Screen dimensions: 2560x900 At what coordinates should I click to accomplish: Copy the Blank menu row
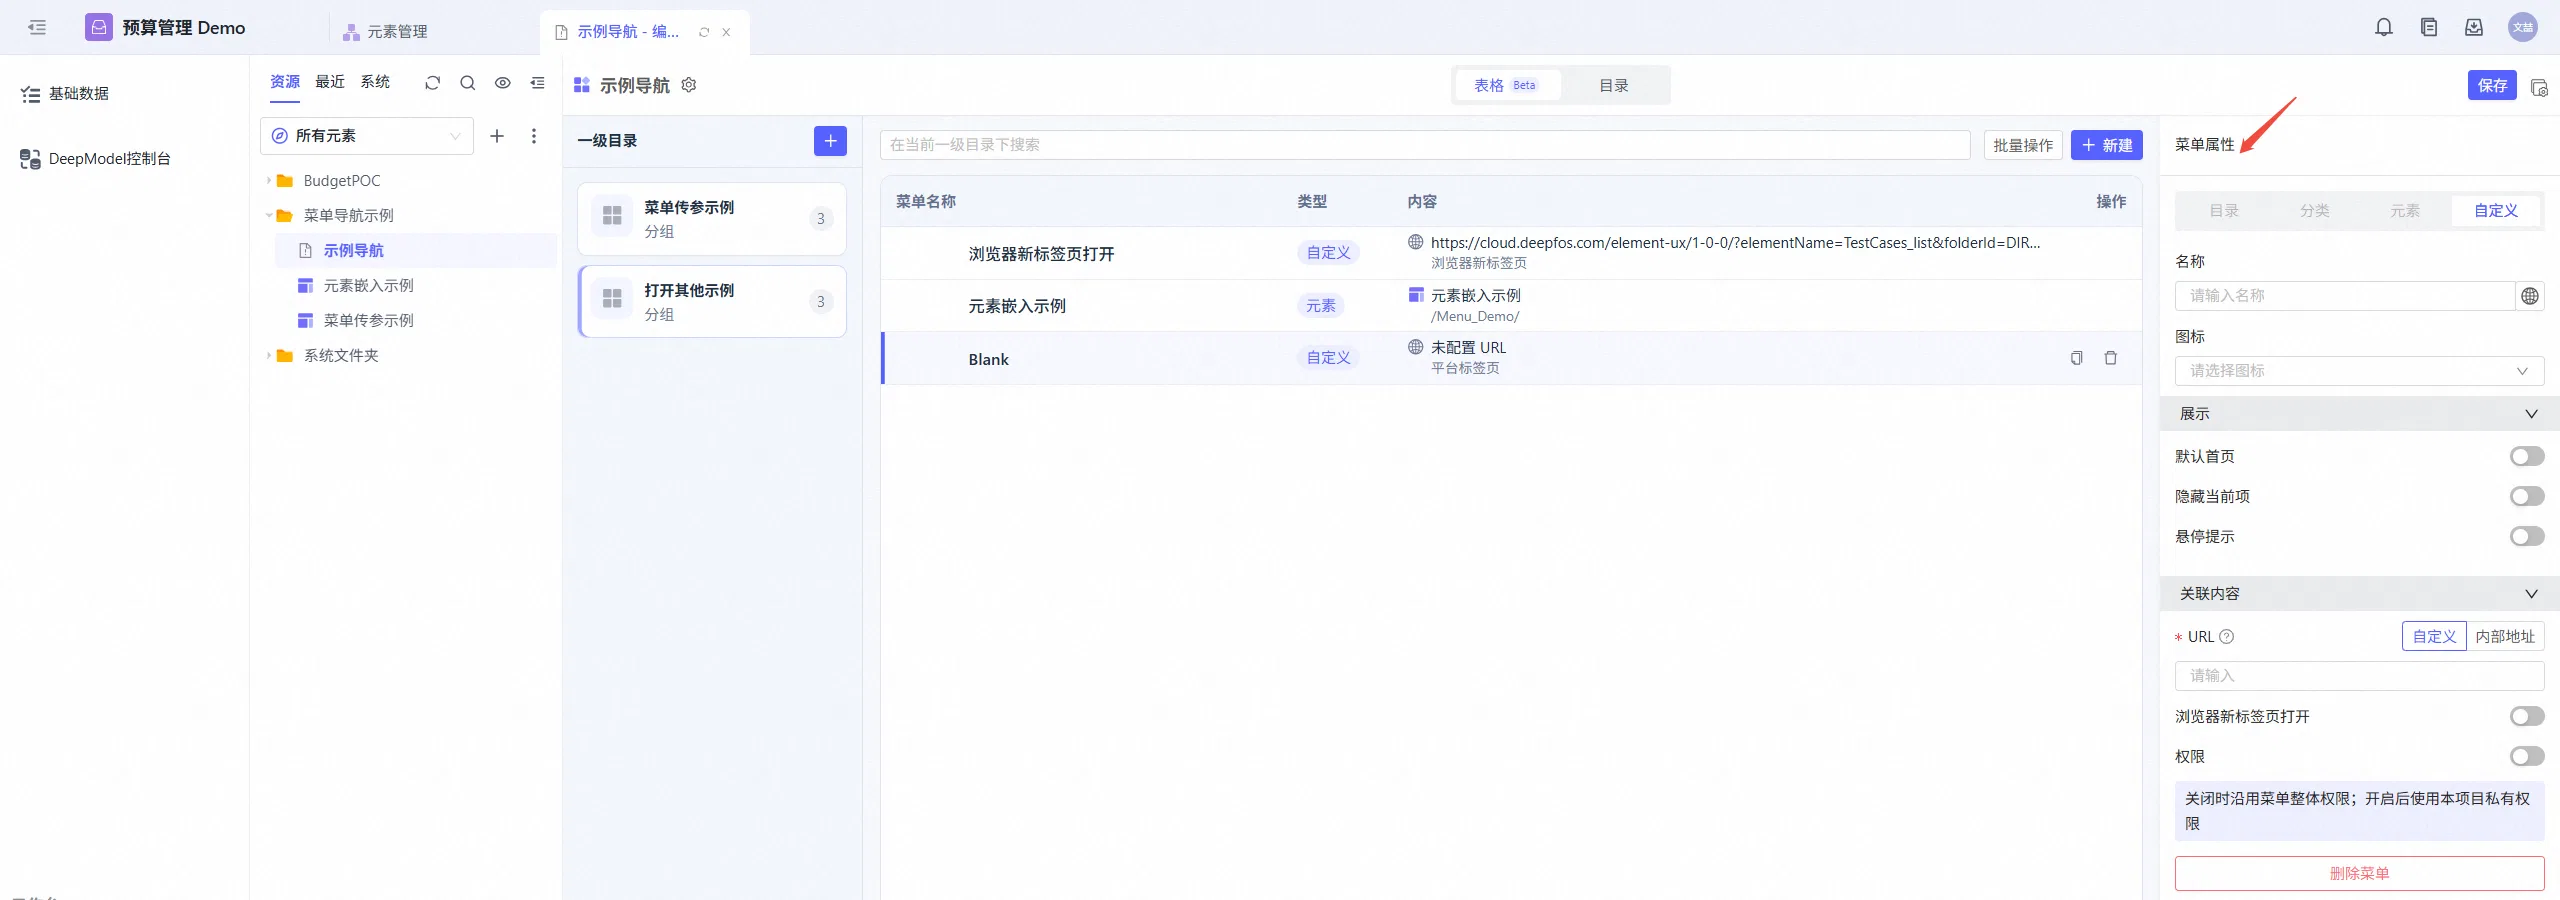[2077, 358]
